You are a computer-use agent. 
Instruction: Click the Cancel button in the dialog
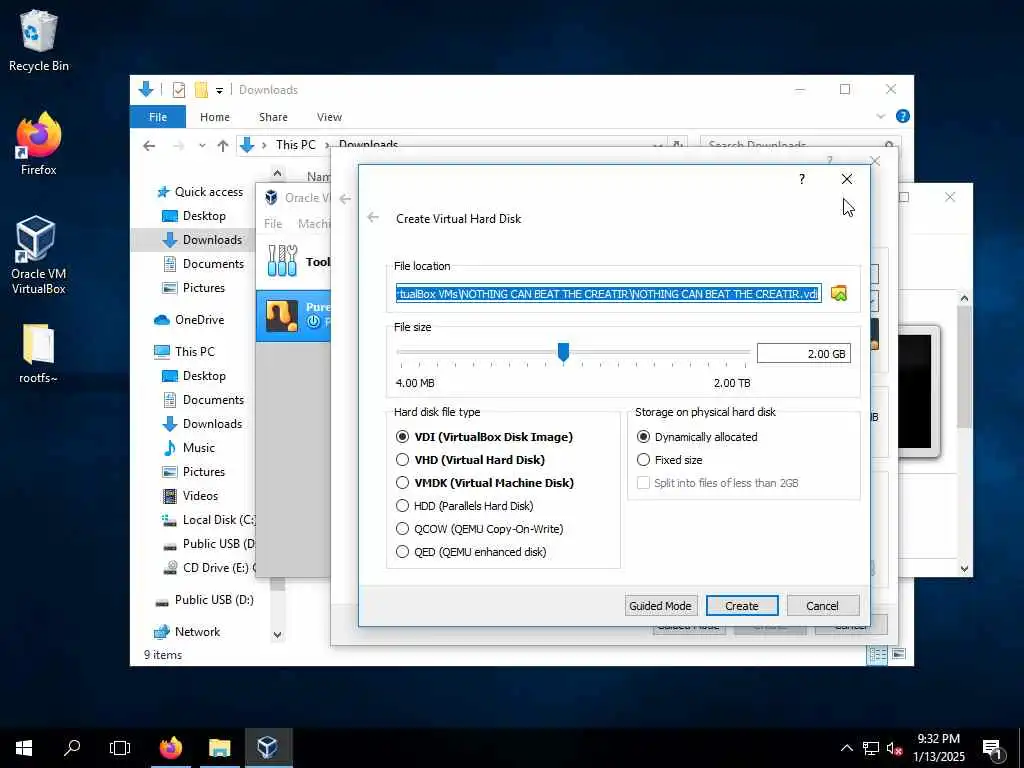(822, 606)
